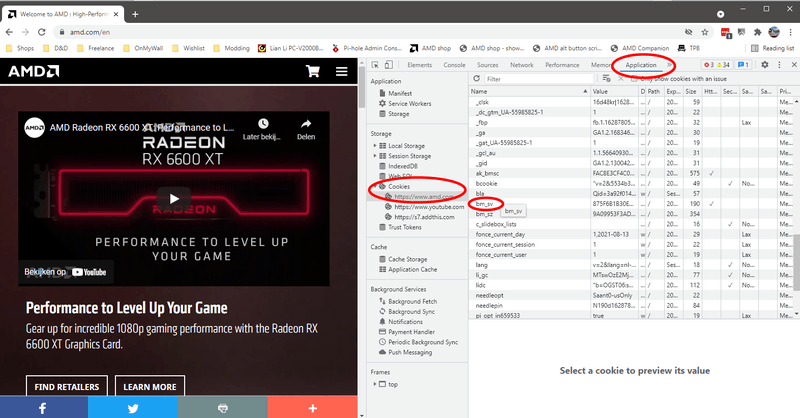Go back in browser history
The image size is (800, 418).
[x=9, y=32]
